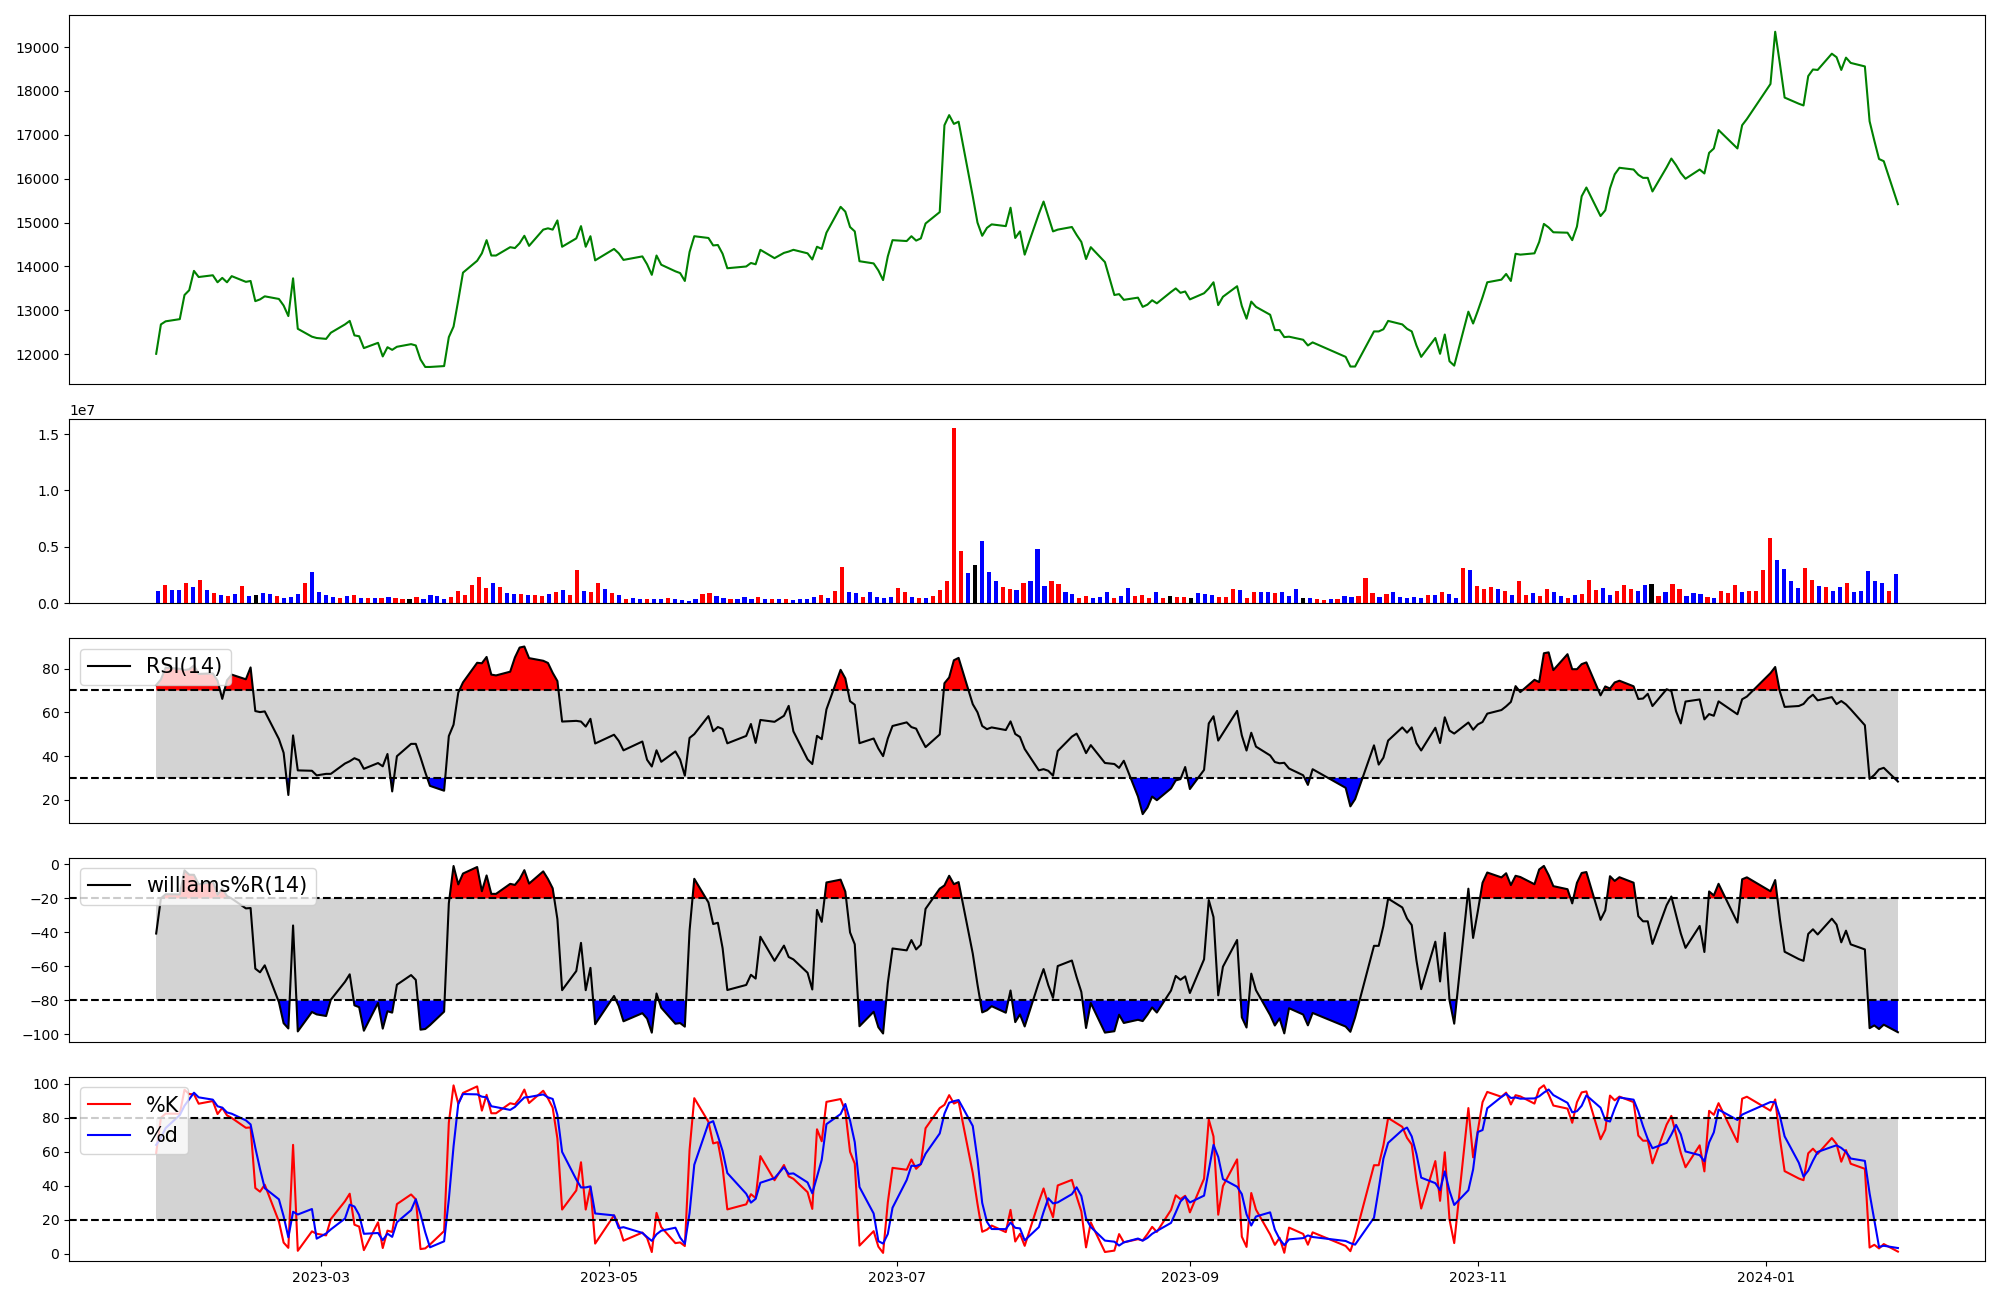This screenshot has width=2000, height=1300.
Task: Click the tallest red volume bar
Action: click(954, 515)
